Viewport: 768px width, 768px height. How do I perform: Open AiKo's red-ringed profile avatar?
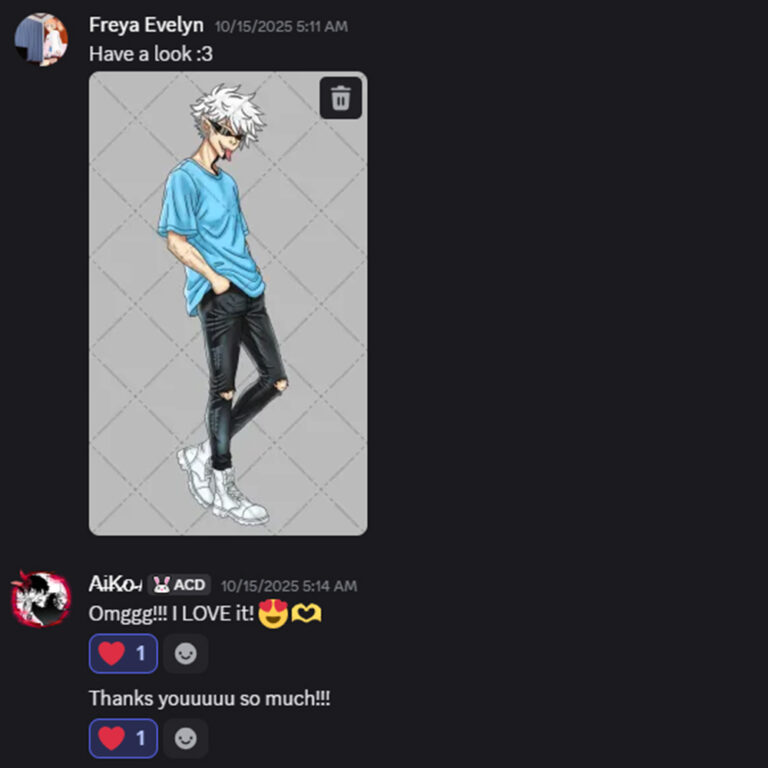(x=41, y=599)
